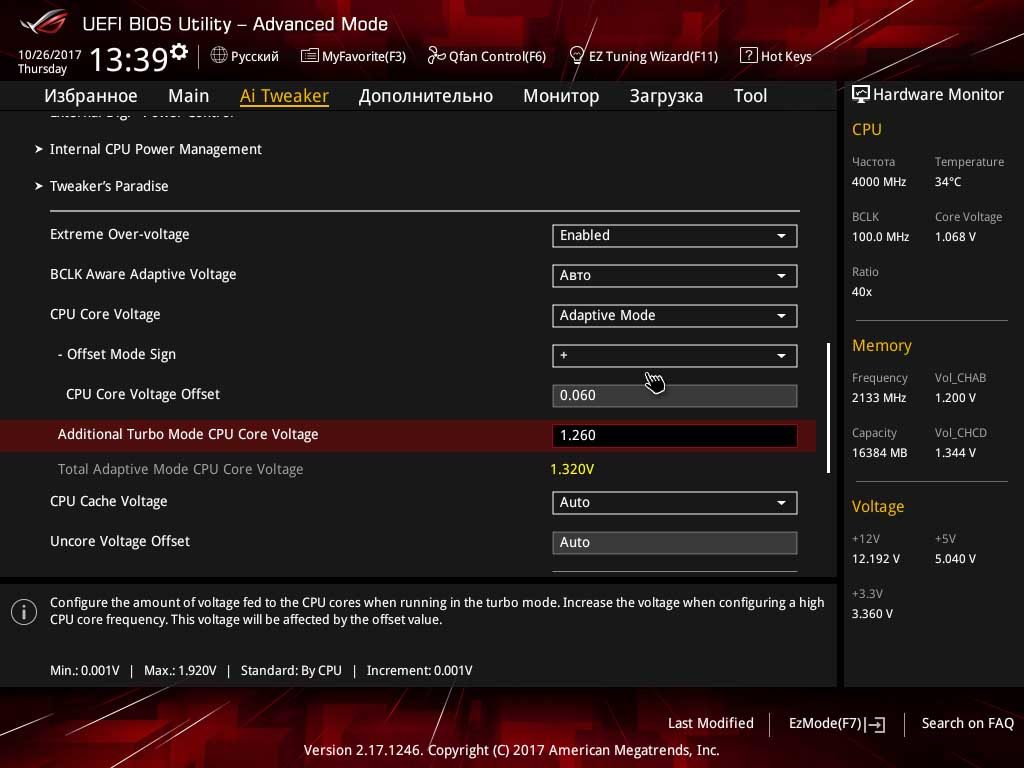Click CPU temperature value 34°C
Screen dimensions: 1024x768
tap(948, 182)
